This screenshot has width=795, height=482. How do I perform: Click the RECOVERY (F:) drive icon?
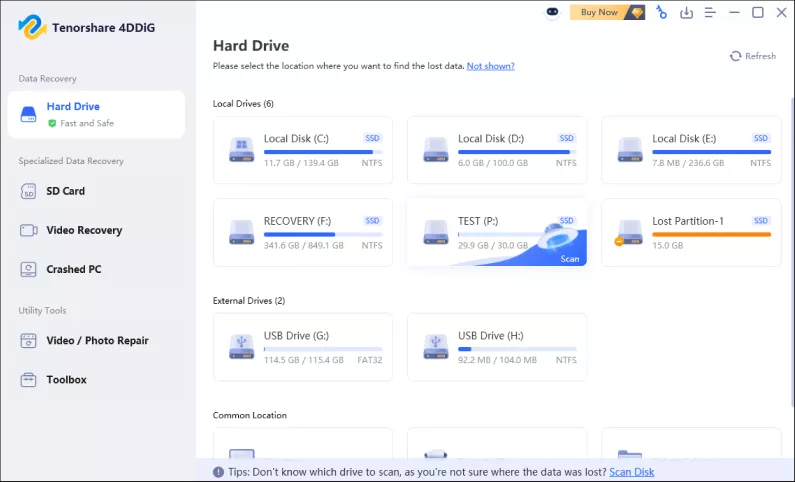[241, 233]
